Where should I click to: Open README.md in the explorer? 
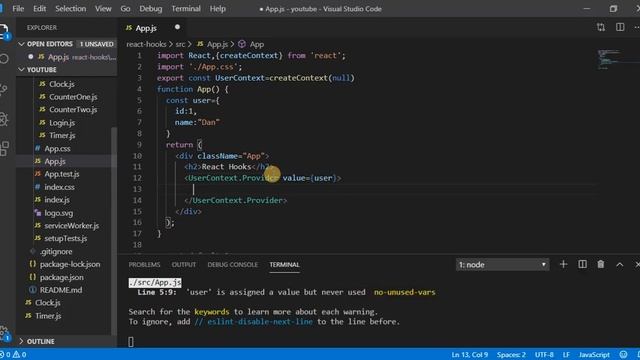pyautogui.click(x=60, y=290)
